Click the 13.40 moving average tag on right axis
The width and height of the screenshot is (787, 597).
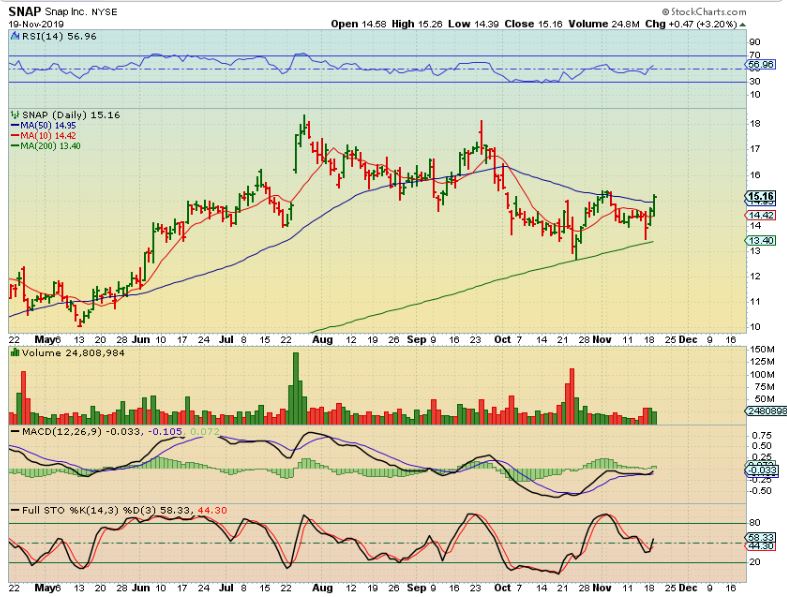(761, 241)
